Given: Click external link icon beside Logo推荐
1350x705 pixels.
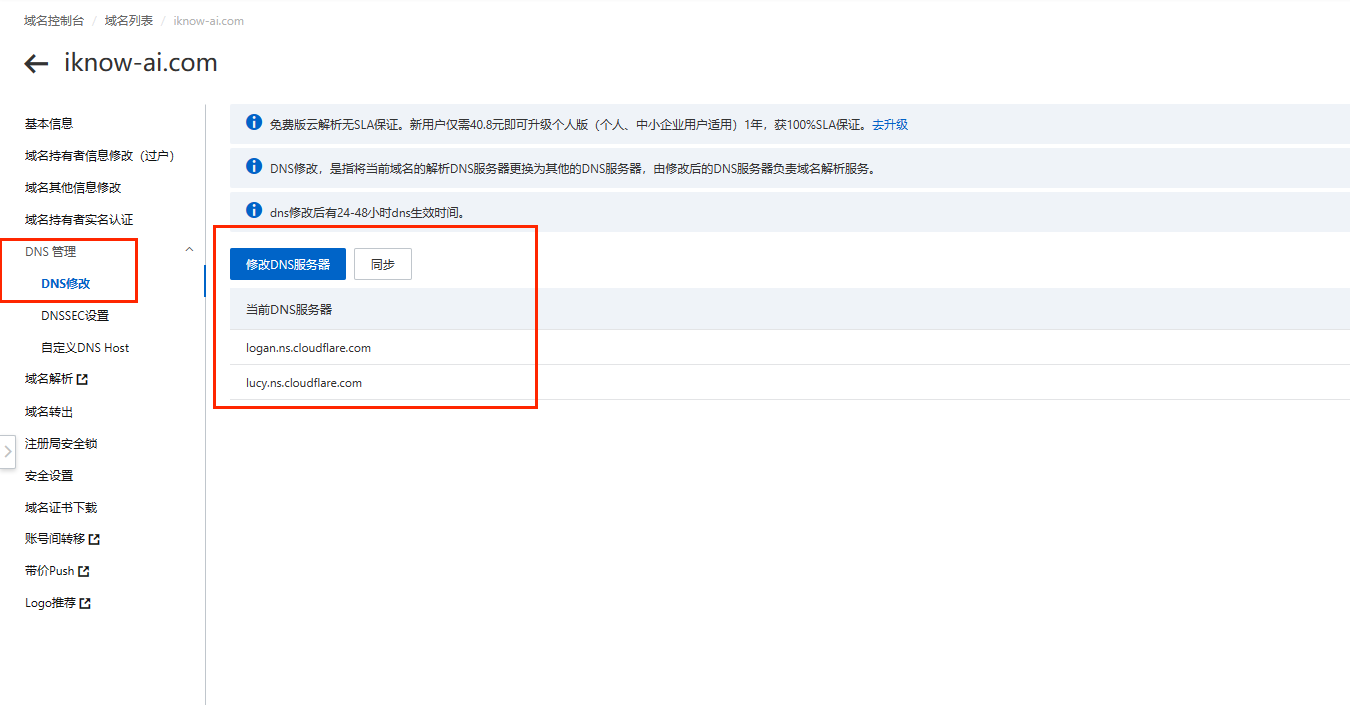Looking at the screenshot, I should 85,604.
